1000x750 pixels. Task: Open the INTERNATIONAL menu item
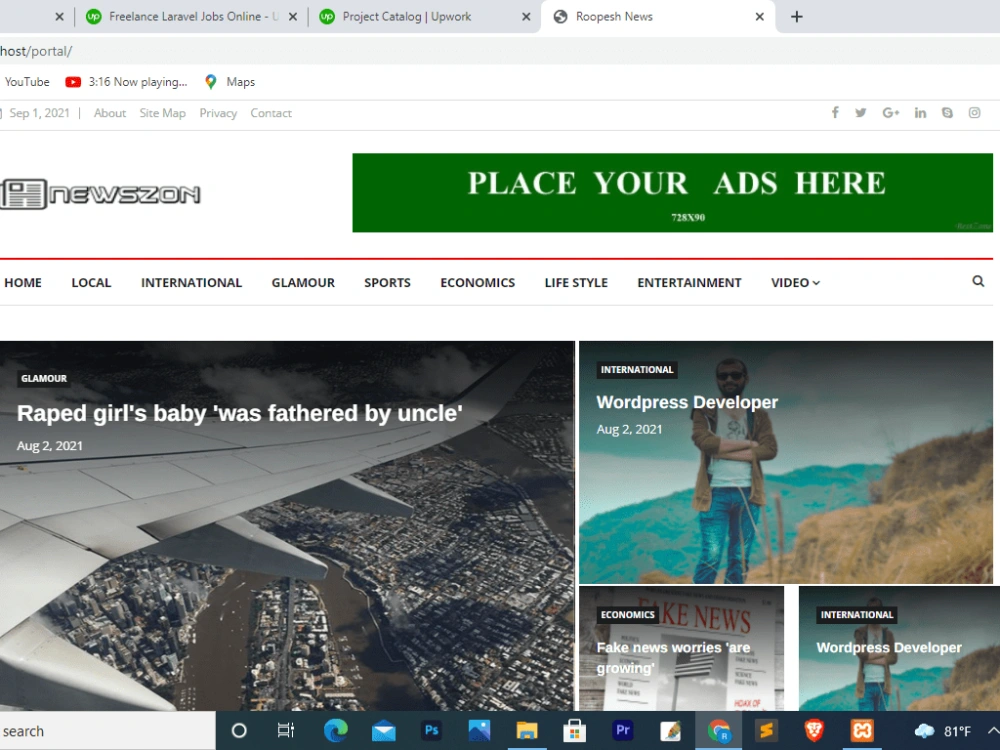tap(191, 283)
